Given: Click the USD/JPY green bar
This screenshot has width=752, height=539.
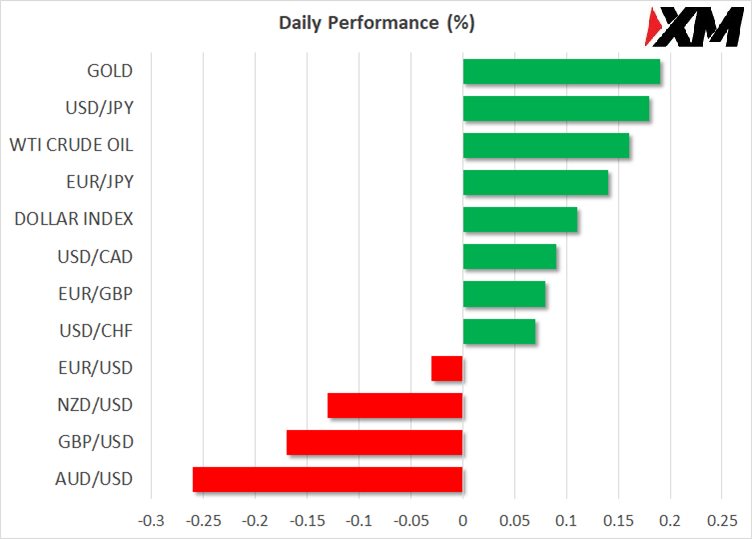Looking at the screenshot, I should tap(556, 109).
